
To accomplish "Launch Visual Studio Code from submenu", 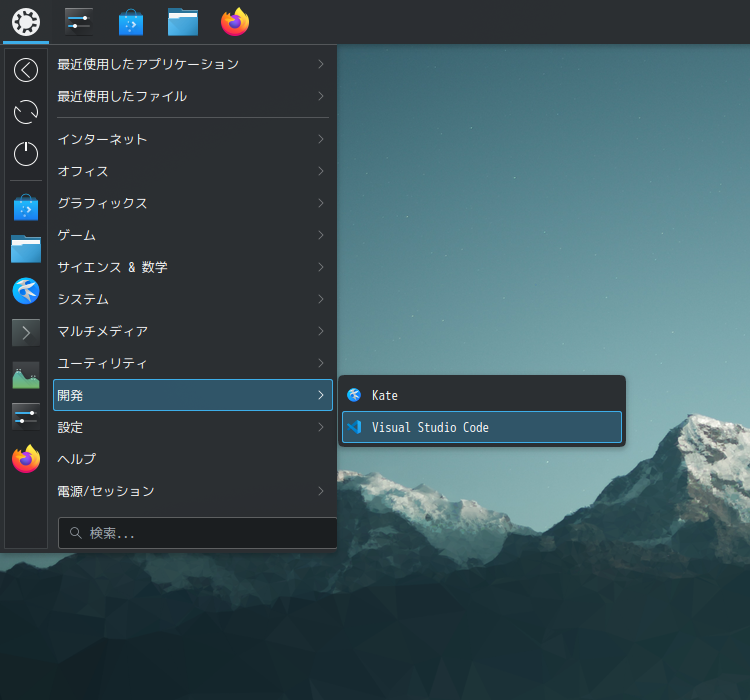I will (482, 427).
